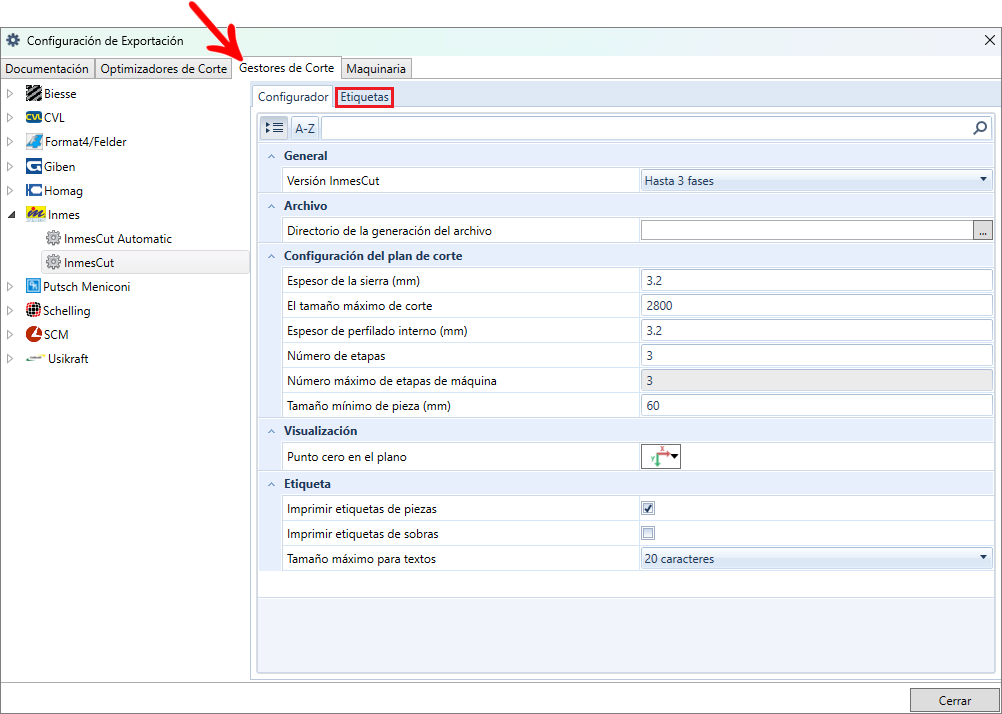Select the Configurador sub-tab

293,97
